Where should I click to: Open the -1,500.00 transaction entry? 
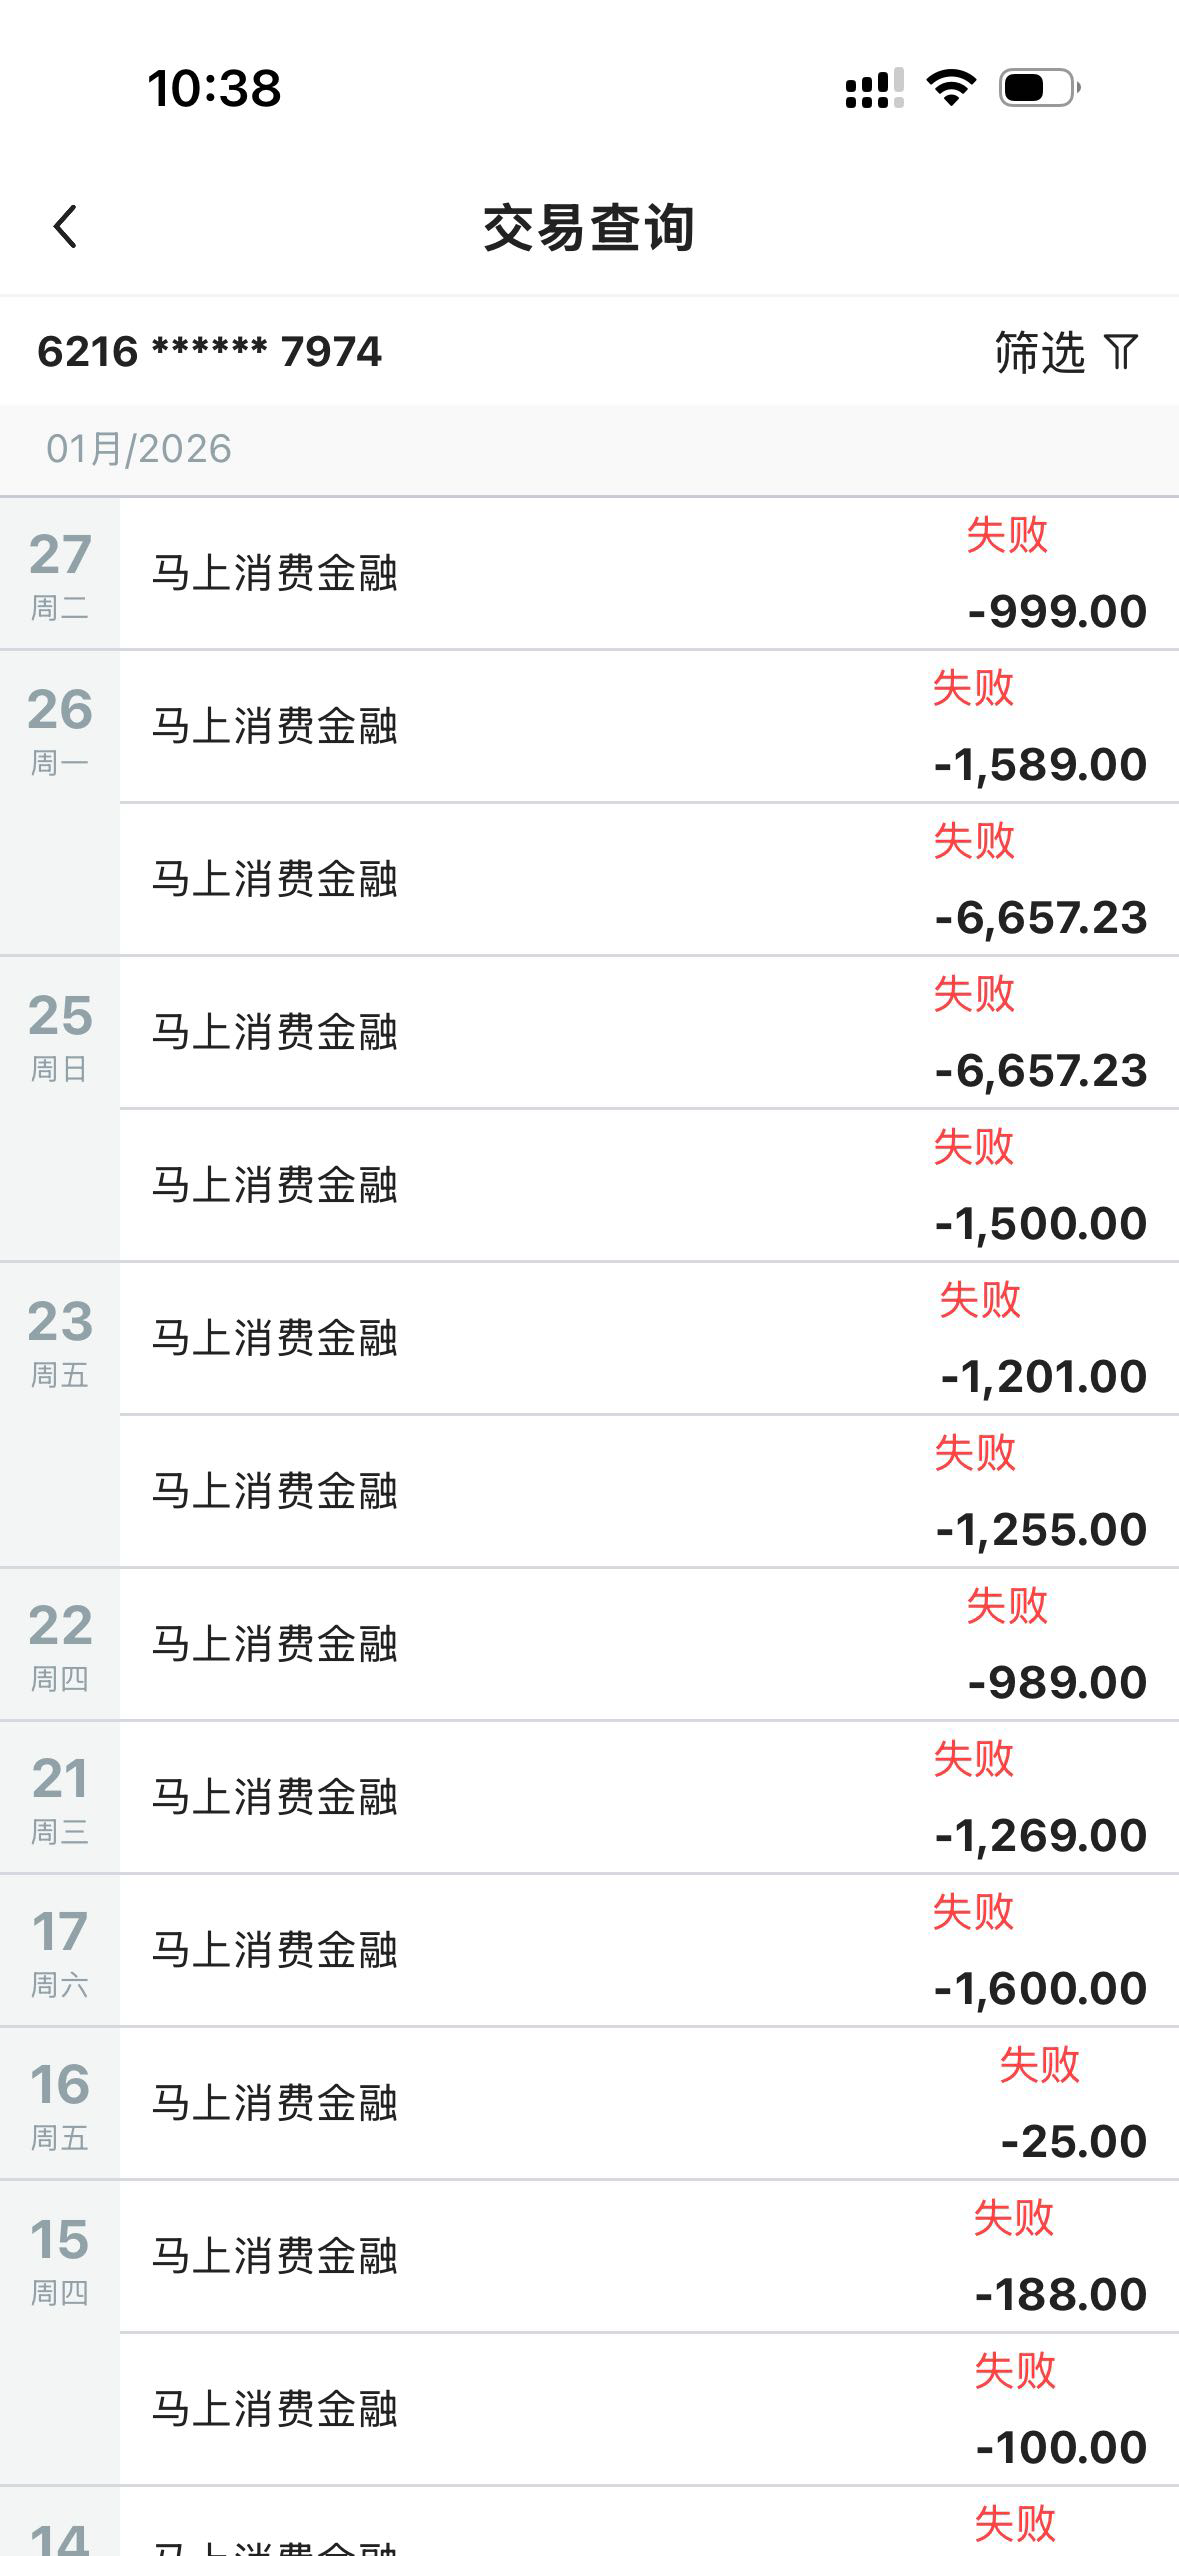[x=648, y=1186]
